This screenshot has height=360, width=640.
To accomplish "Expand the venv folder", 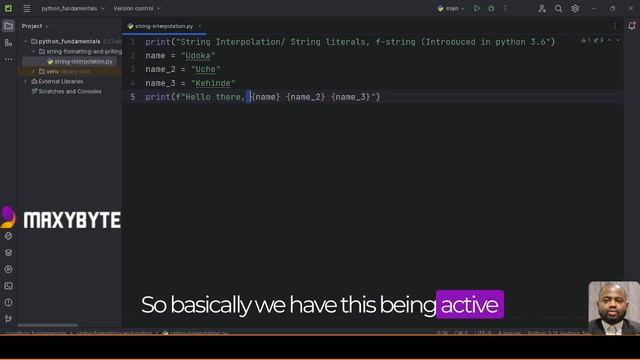I will coord(33,71).
